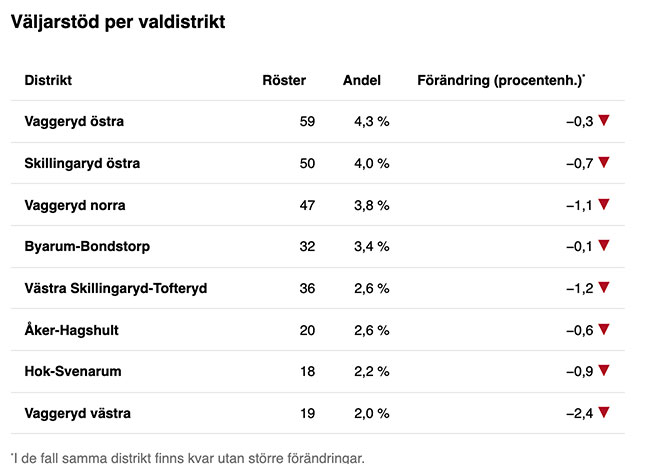Select the Byarum-Bondstorp district name
Screen dimensions: 653x464
tap(87, 247)
